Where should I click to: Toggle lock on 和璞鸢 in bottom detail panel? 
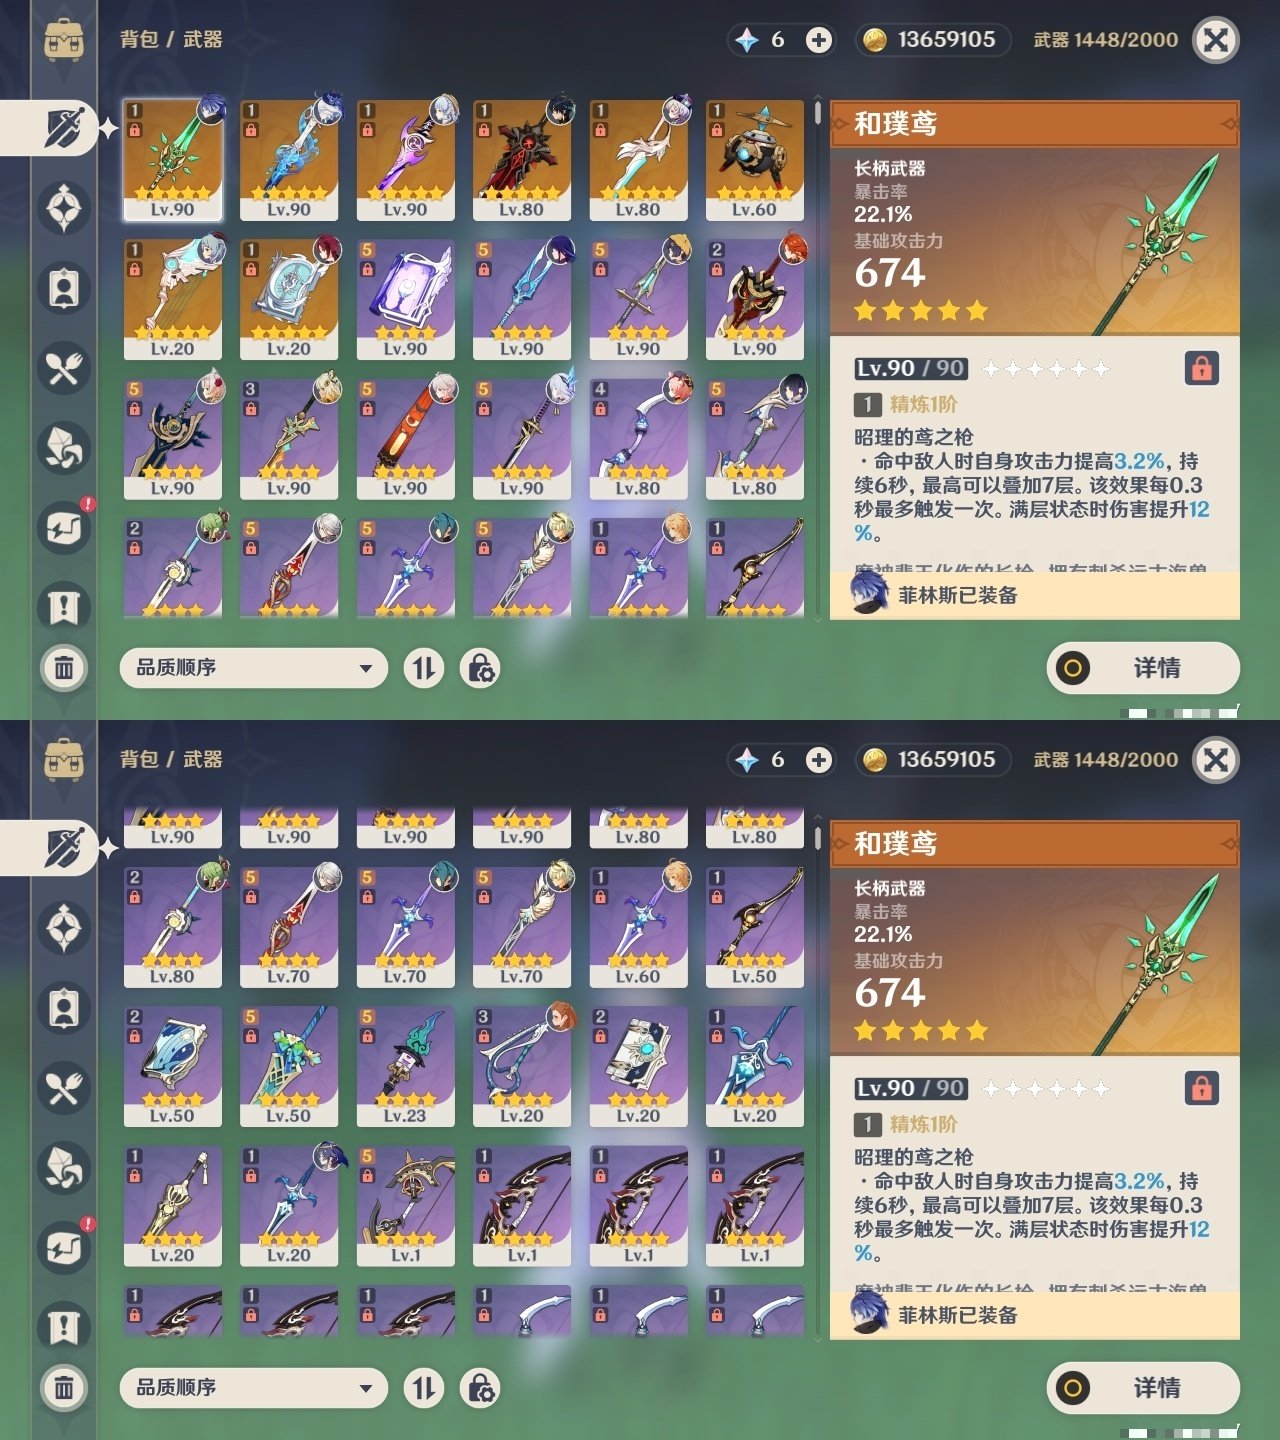coord(1201,1088)
